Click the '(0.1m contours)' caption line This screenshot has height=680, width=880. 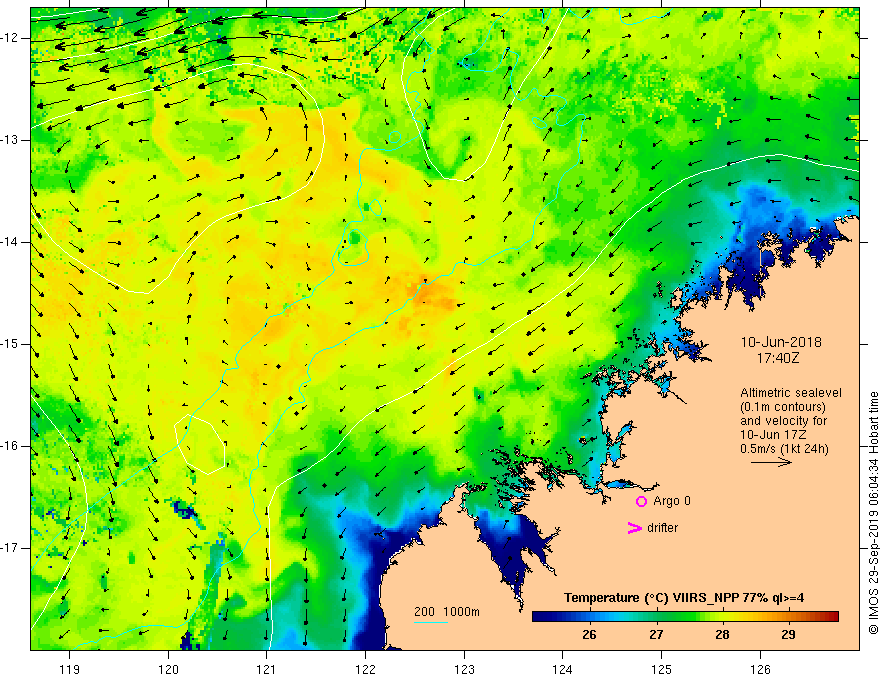(783, 407)
